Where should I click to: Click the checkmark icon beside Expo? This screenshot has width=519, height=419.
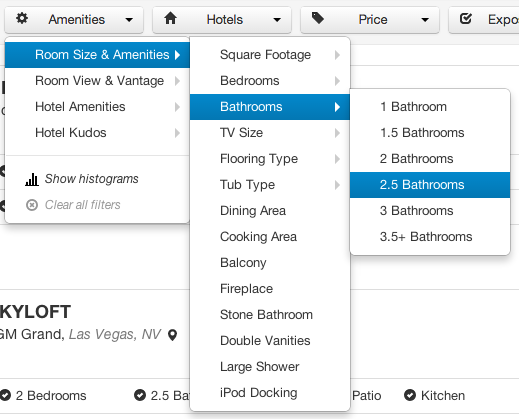point(465,19)
